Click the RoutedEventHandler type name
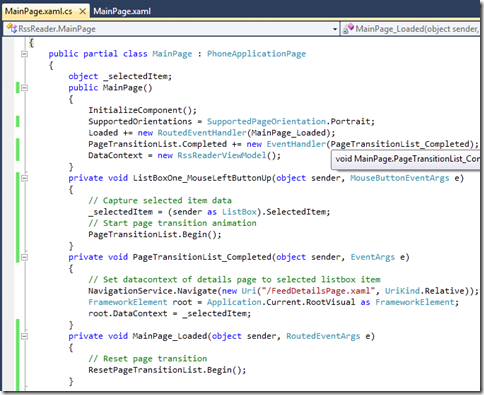Viewport: 484px width, 395px height. coord(202,133)
